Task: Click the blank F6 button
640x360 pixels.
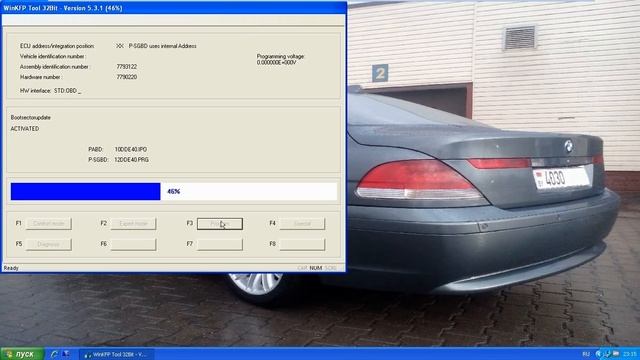Action: (x=133, y=244)
